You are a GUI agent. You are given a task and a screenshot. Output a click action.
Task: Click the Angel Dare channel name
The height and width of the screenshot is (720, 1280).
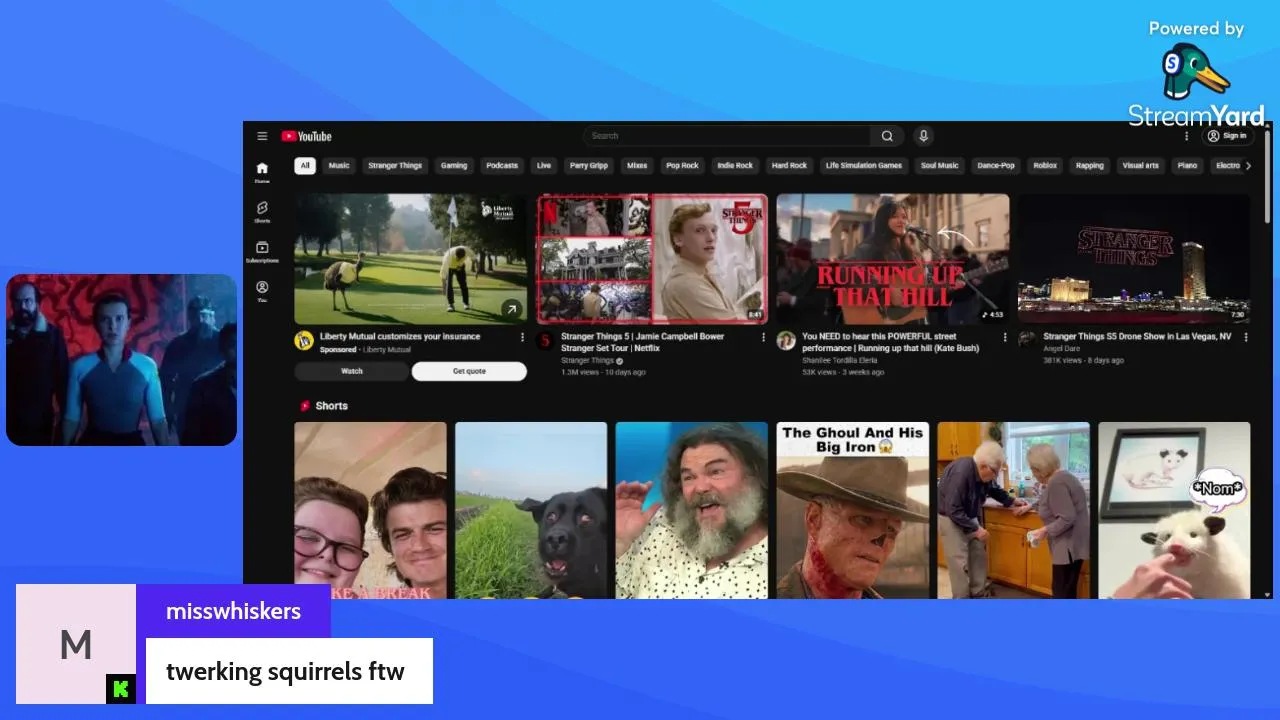(1061, 349)
